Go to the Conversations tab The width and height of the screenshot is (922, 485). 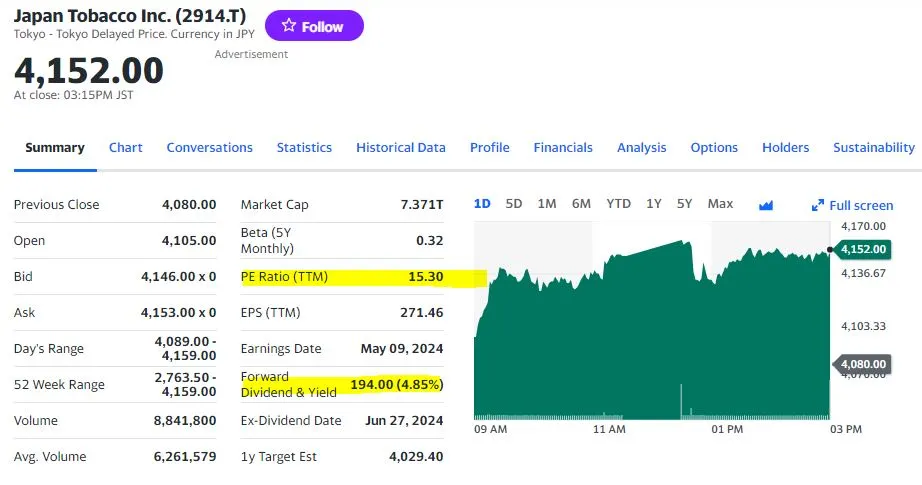tap(209, 148)
